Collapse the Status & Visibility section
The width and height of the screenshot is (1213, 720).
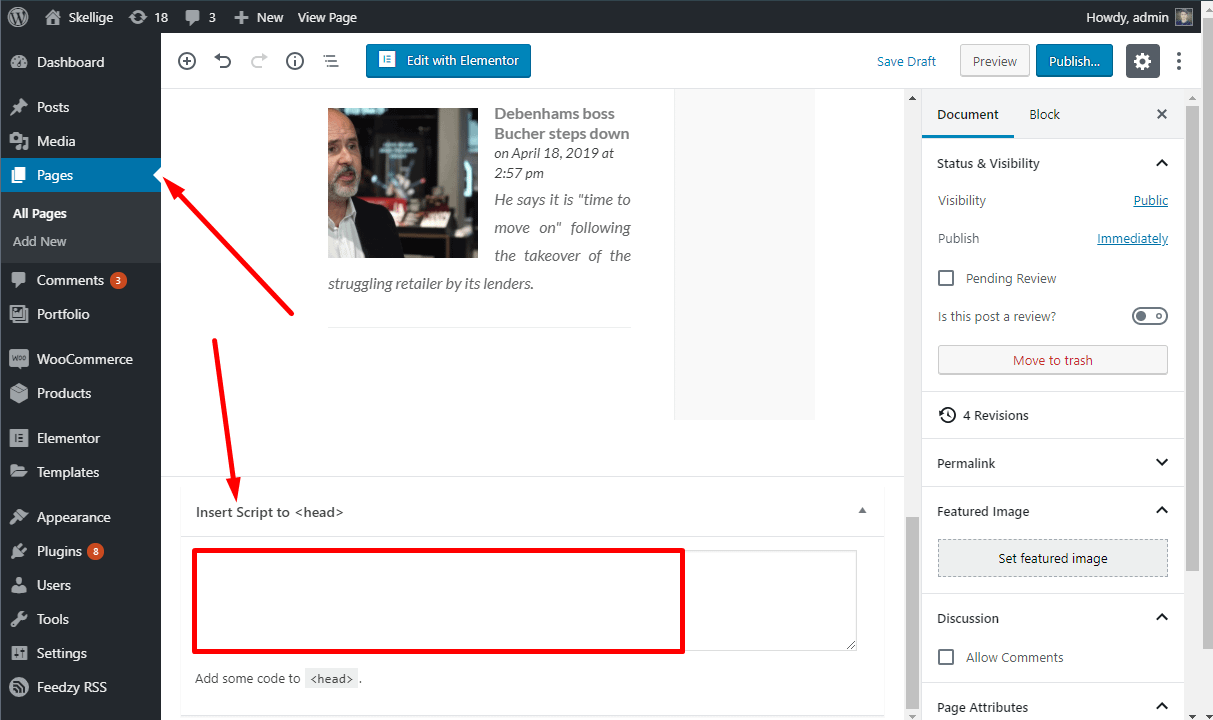click(1161, 163)
